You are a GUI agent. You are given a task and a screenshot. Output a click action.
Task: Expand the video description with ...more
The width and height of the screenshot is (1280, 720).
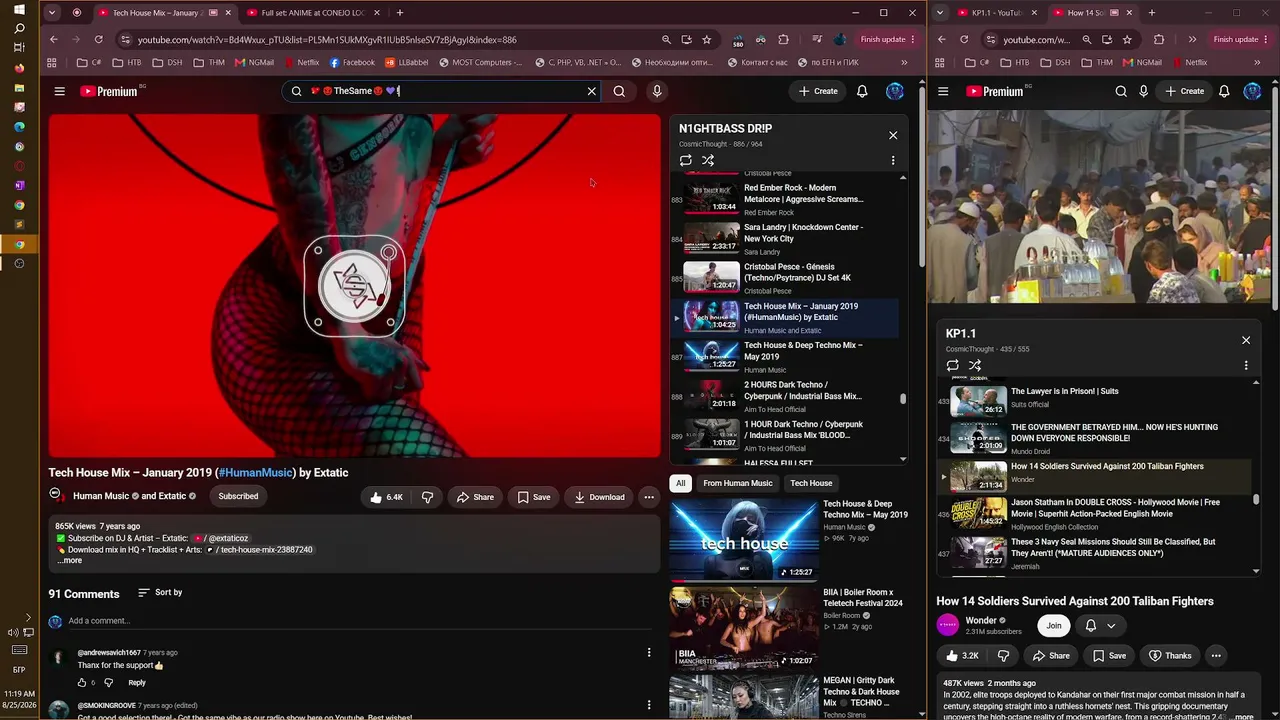click(x=70, y=560)
